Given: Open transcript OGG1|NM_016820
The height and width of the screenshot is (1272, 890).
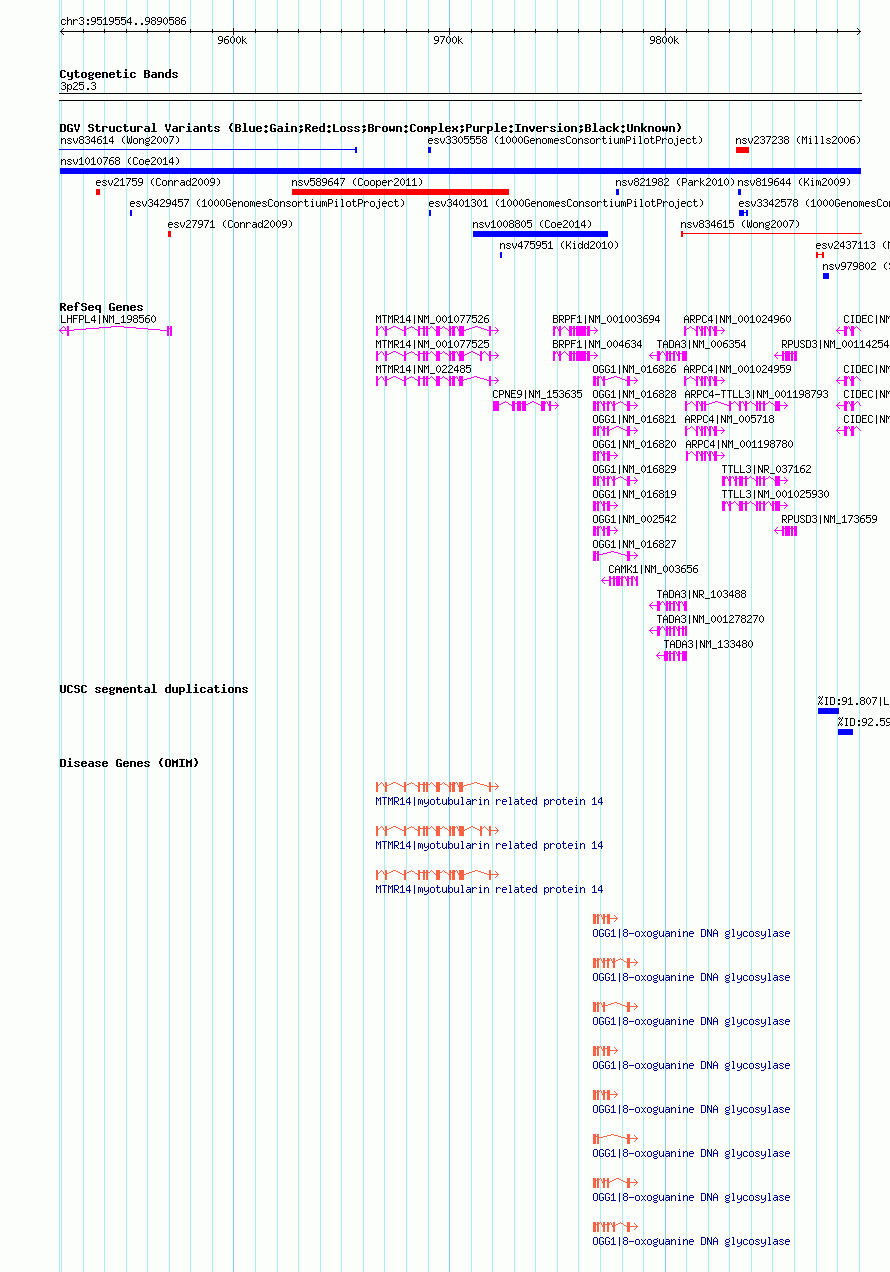Looking at the screenshot, I should coord(634,444).
